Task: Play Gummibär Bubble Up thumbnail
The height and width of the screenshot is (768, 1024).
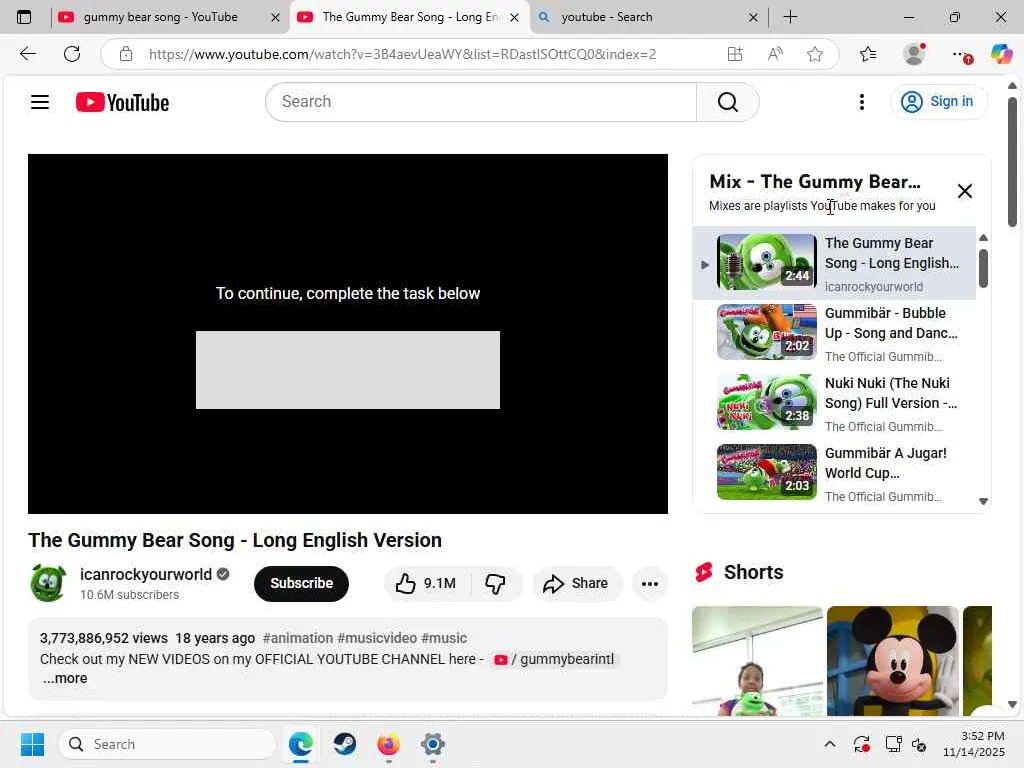Action: pyautogui.click(x=767, y=332)
